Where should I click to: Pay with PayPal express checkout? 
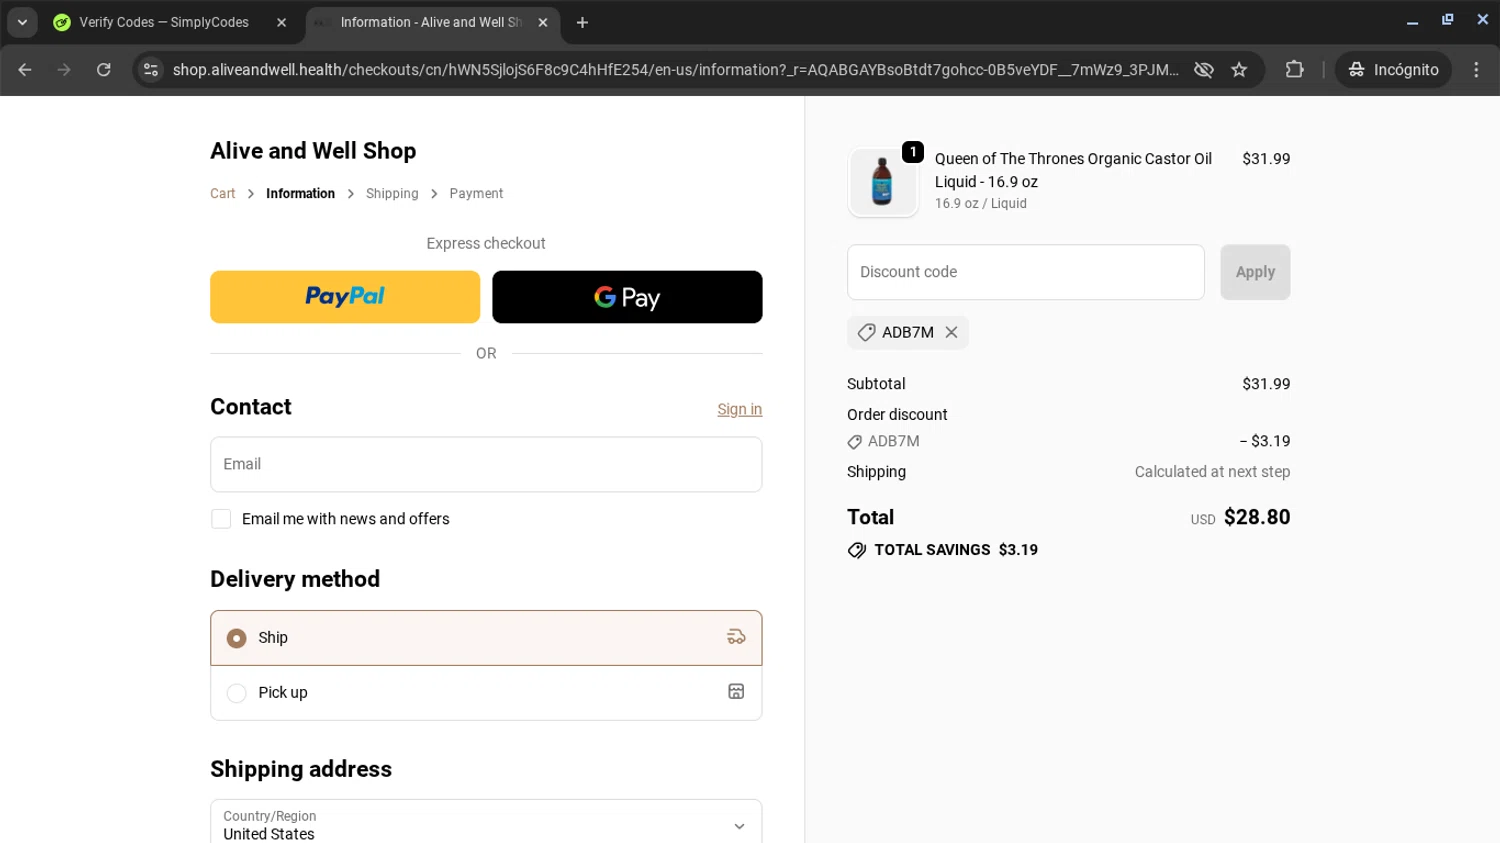pos(345,297)
